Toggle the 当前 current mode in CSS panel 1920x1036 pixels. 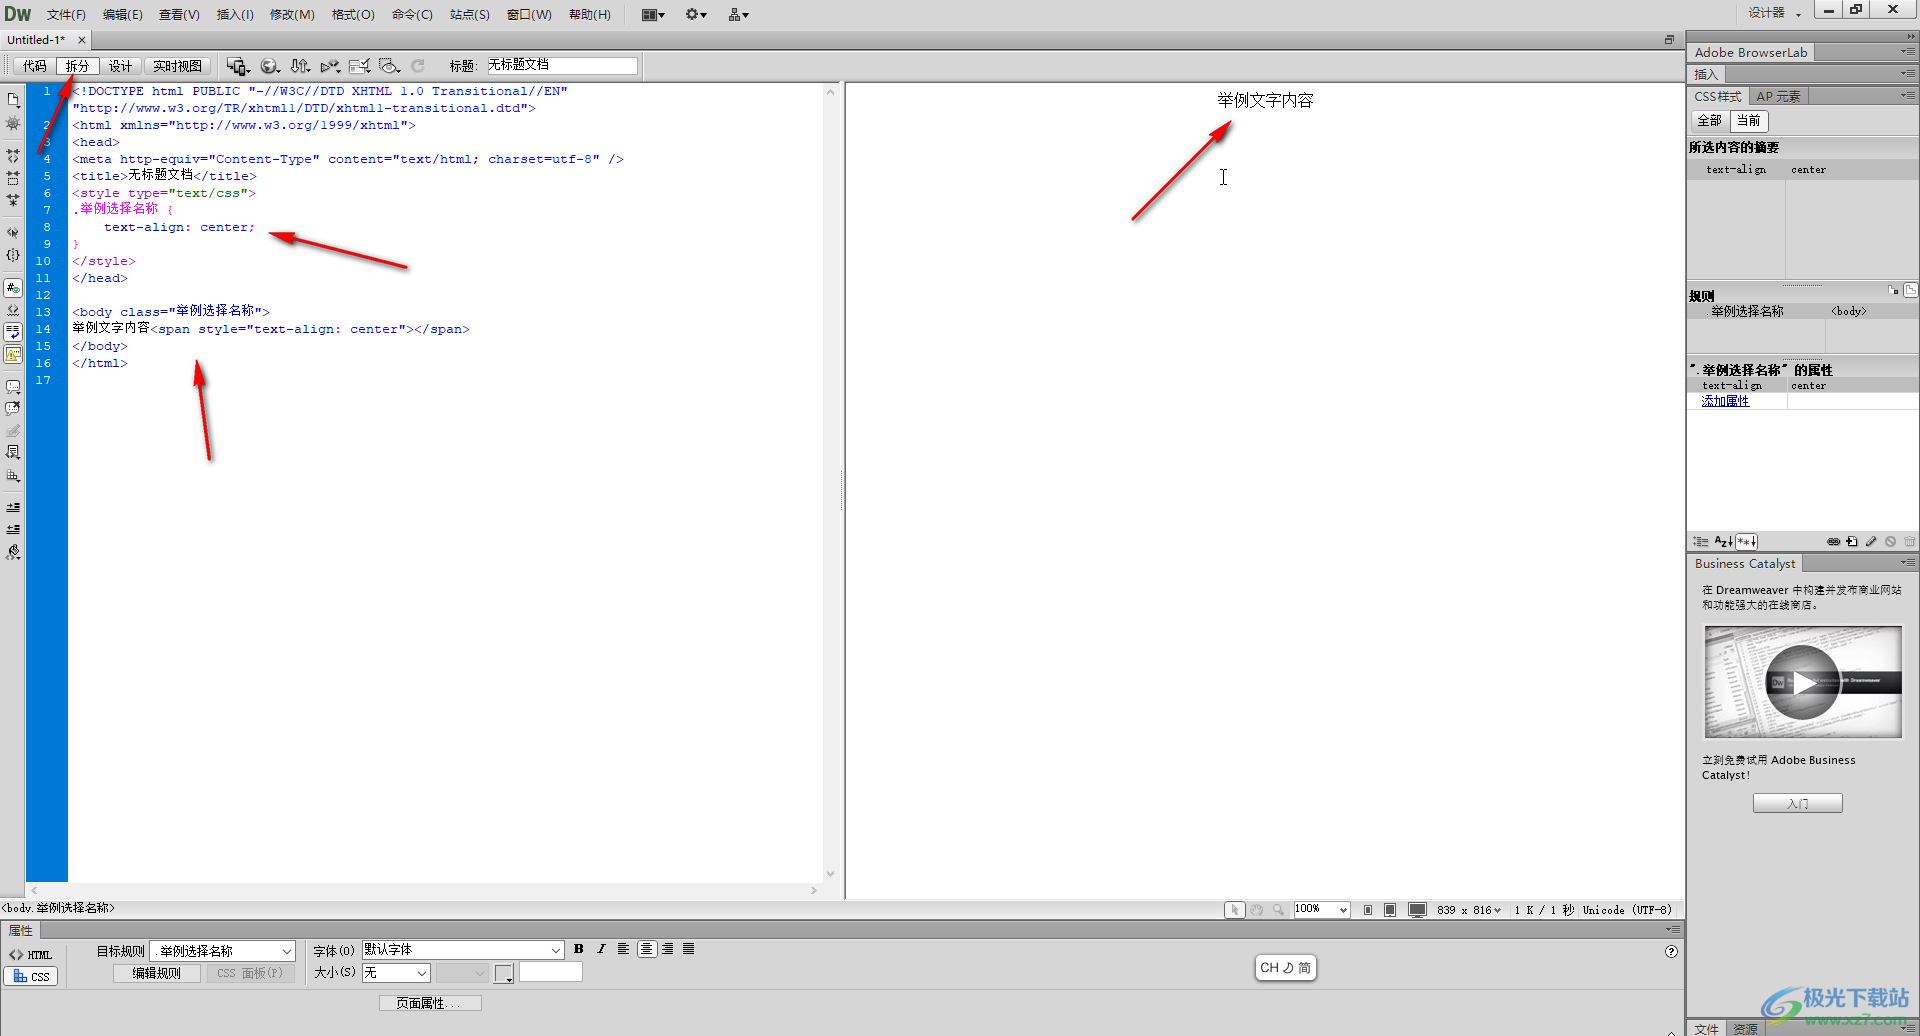tap(1748, 120)
